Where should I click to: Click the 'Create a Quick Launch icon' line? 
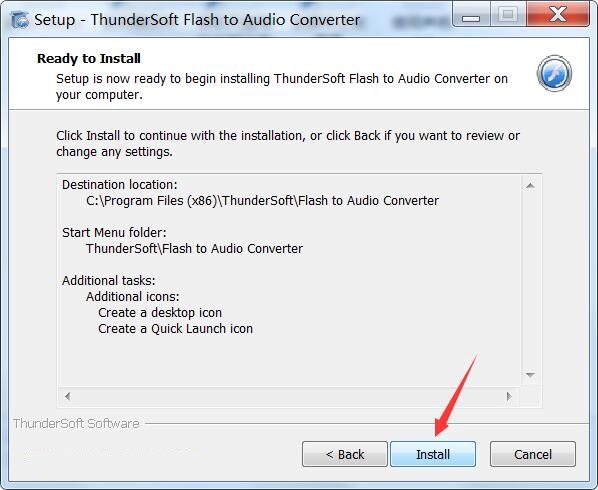coord(175,329)
